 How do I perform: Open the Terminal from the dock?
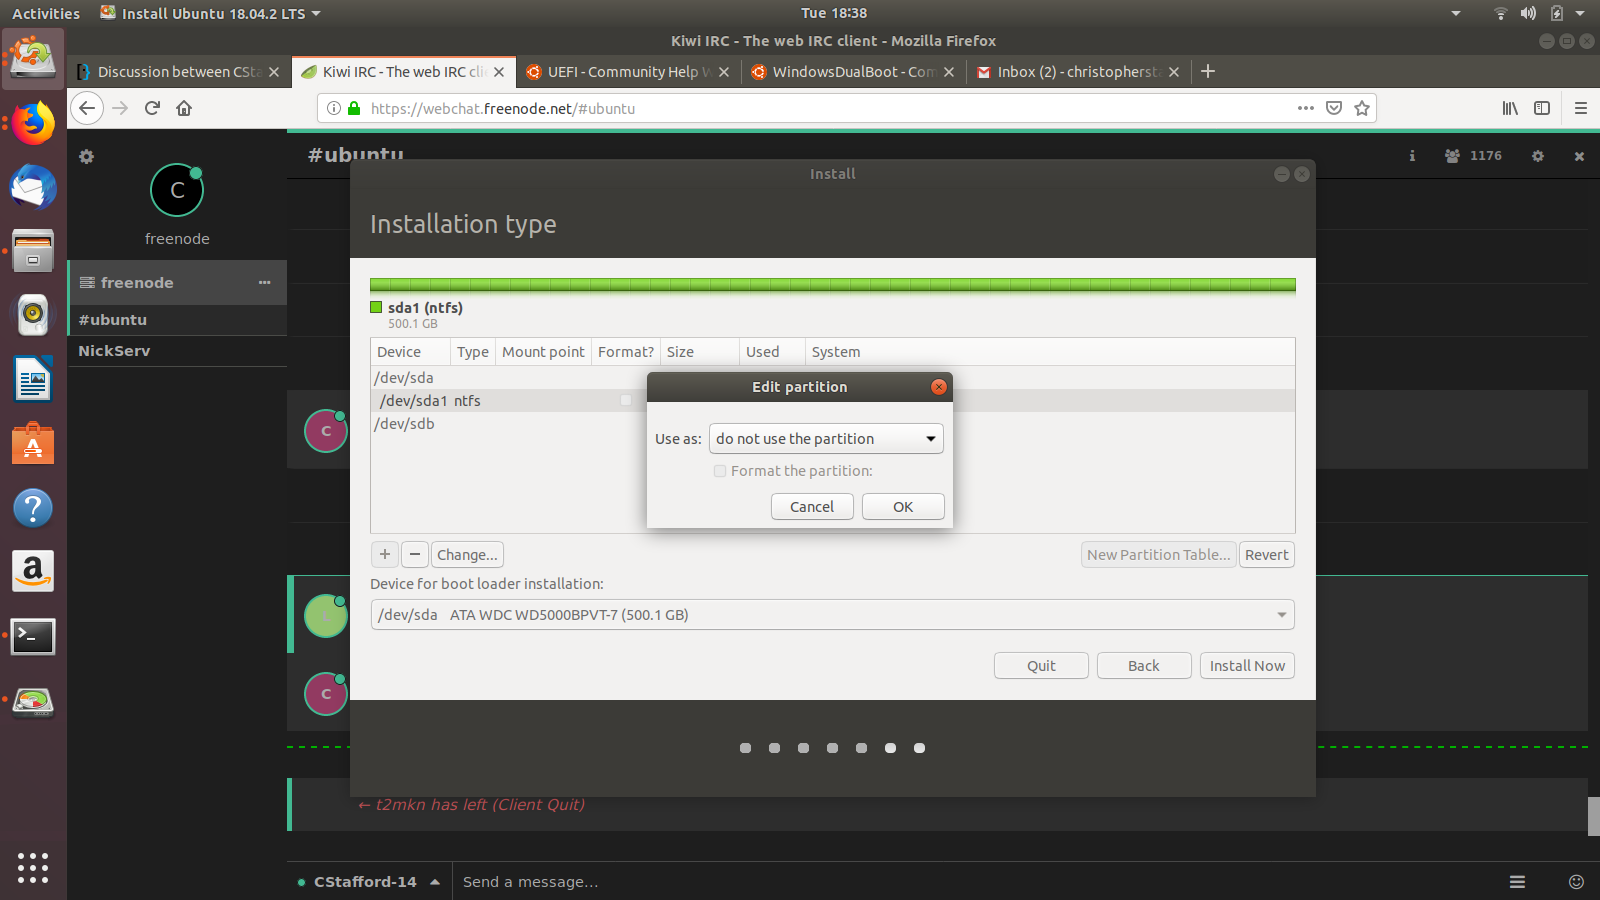click(x=33, y=636)
